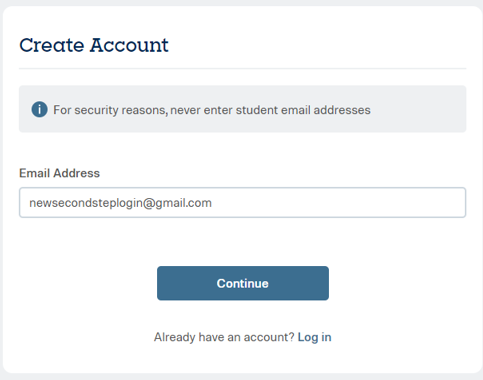Click the 'student email addresses' phrase in notice
483x380 pixels.
pyautogui.click(x=303, y=110)
